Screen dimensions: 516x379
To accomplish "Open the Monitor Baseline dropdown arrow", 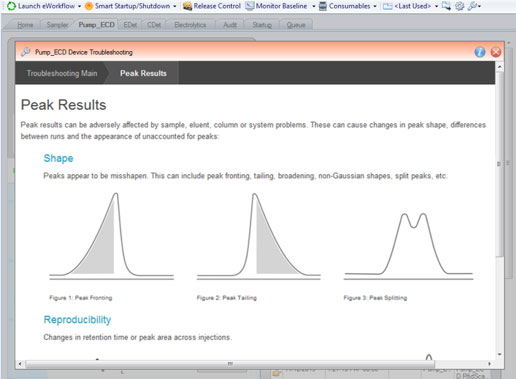I will click(x=314, y=6).
